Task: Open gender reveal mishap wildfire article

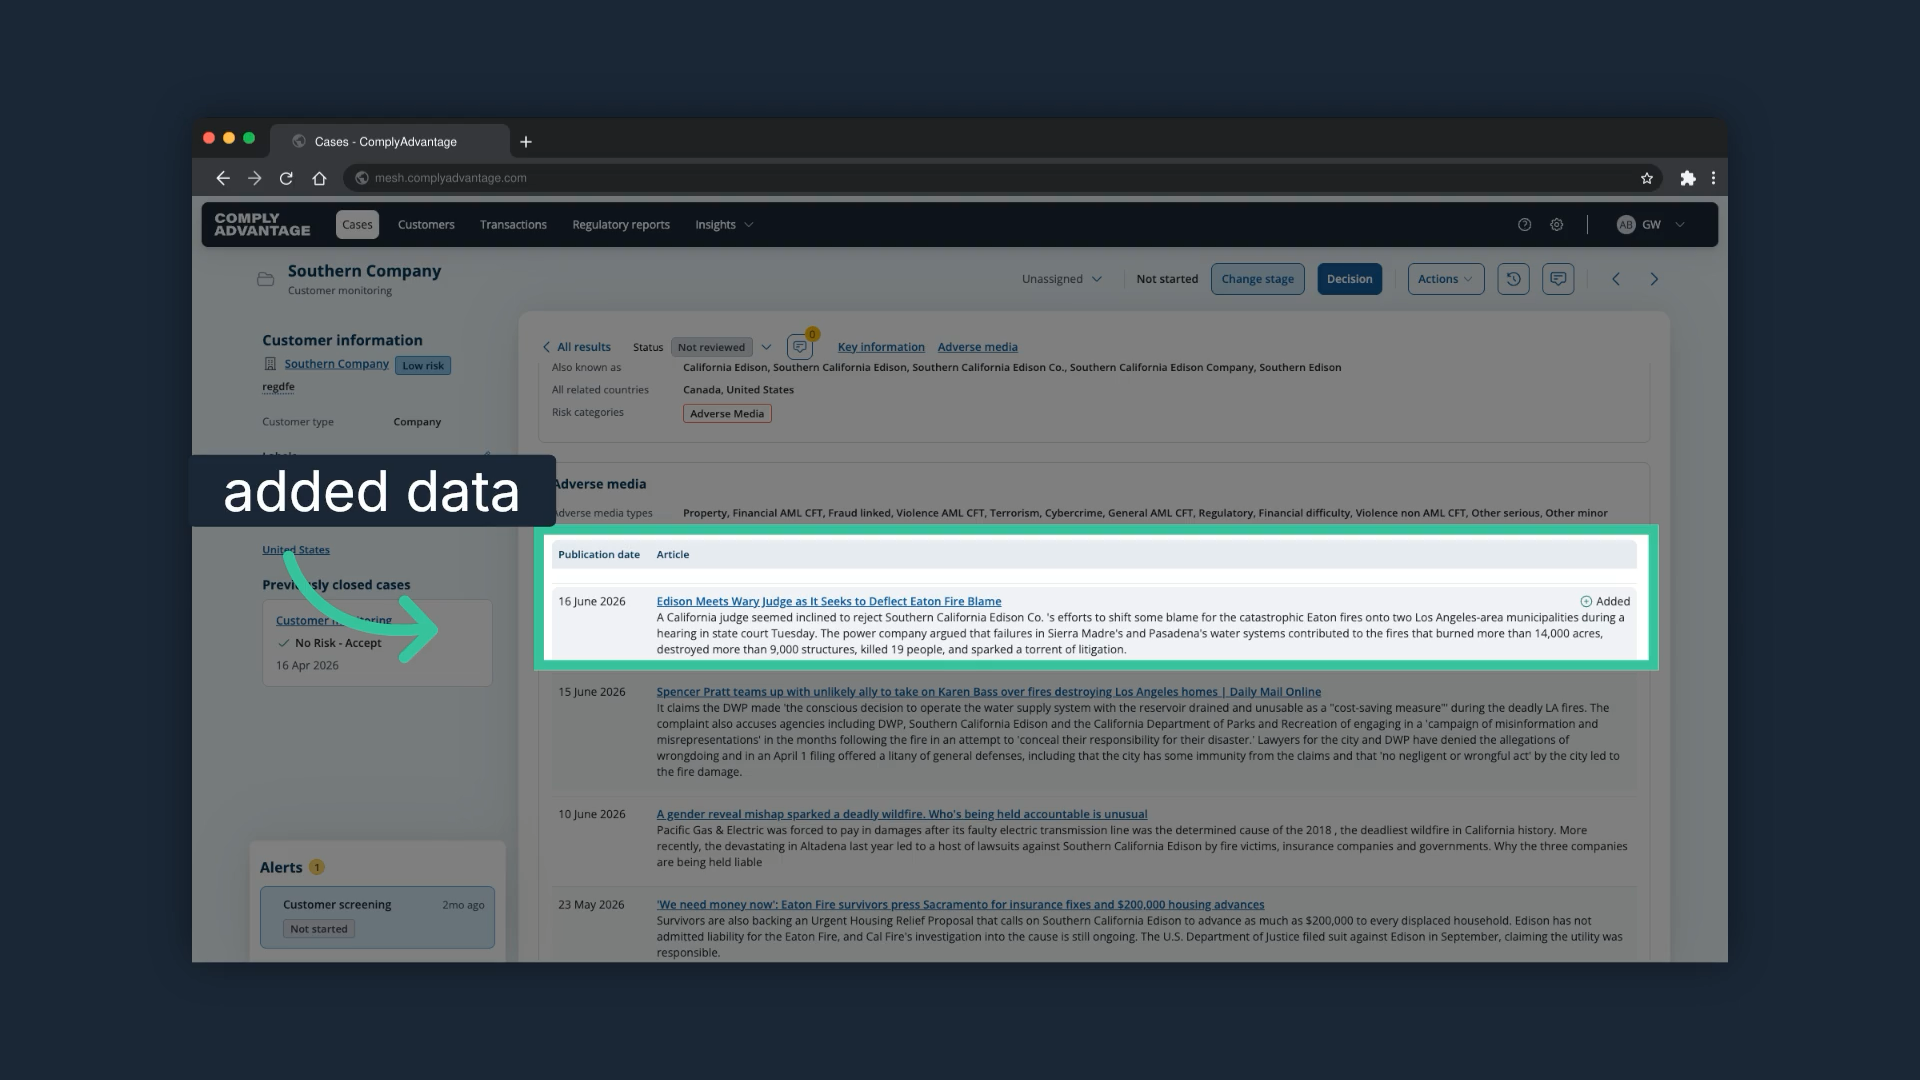Action: pos(901,814)
